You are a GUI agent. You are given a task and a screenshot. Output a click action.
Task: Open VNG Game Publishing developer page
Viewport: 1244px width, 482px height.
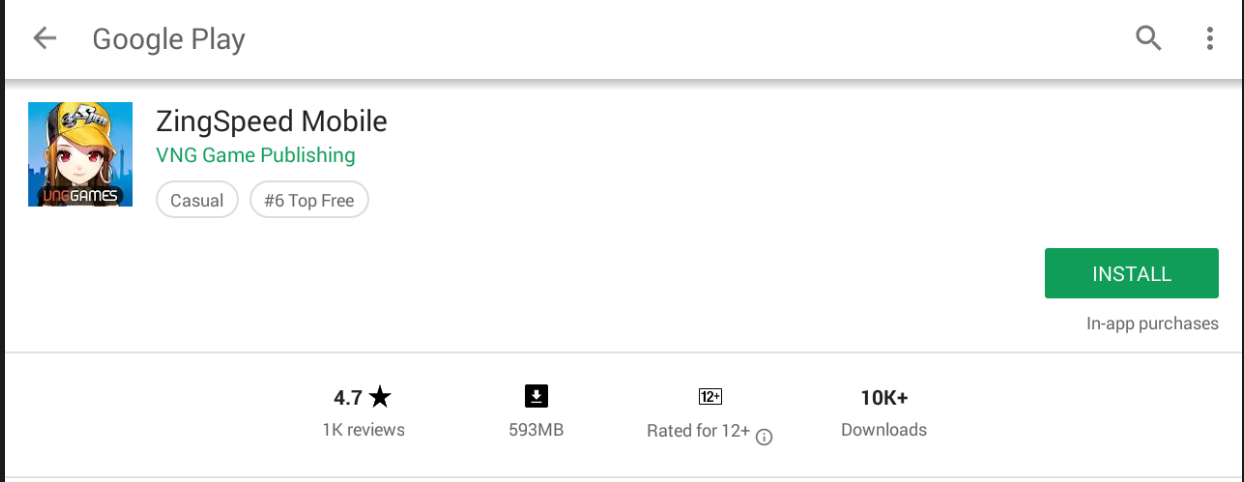coord(256,155)
